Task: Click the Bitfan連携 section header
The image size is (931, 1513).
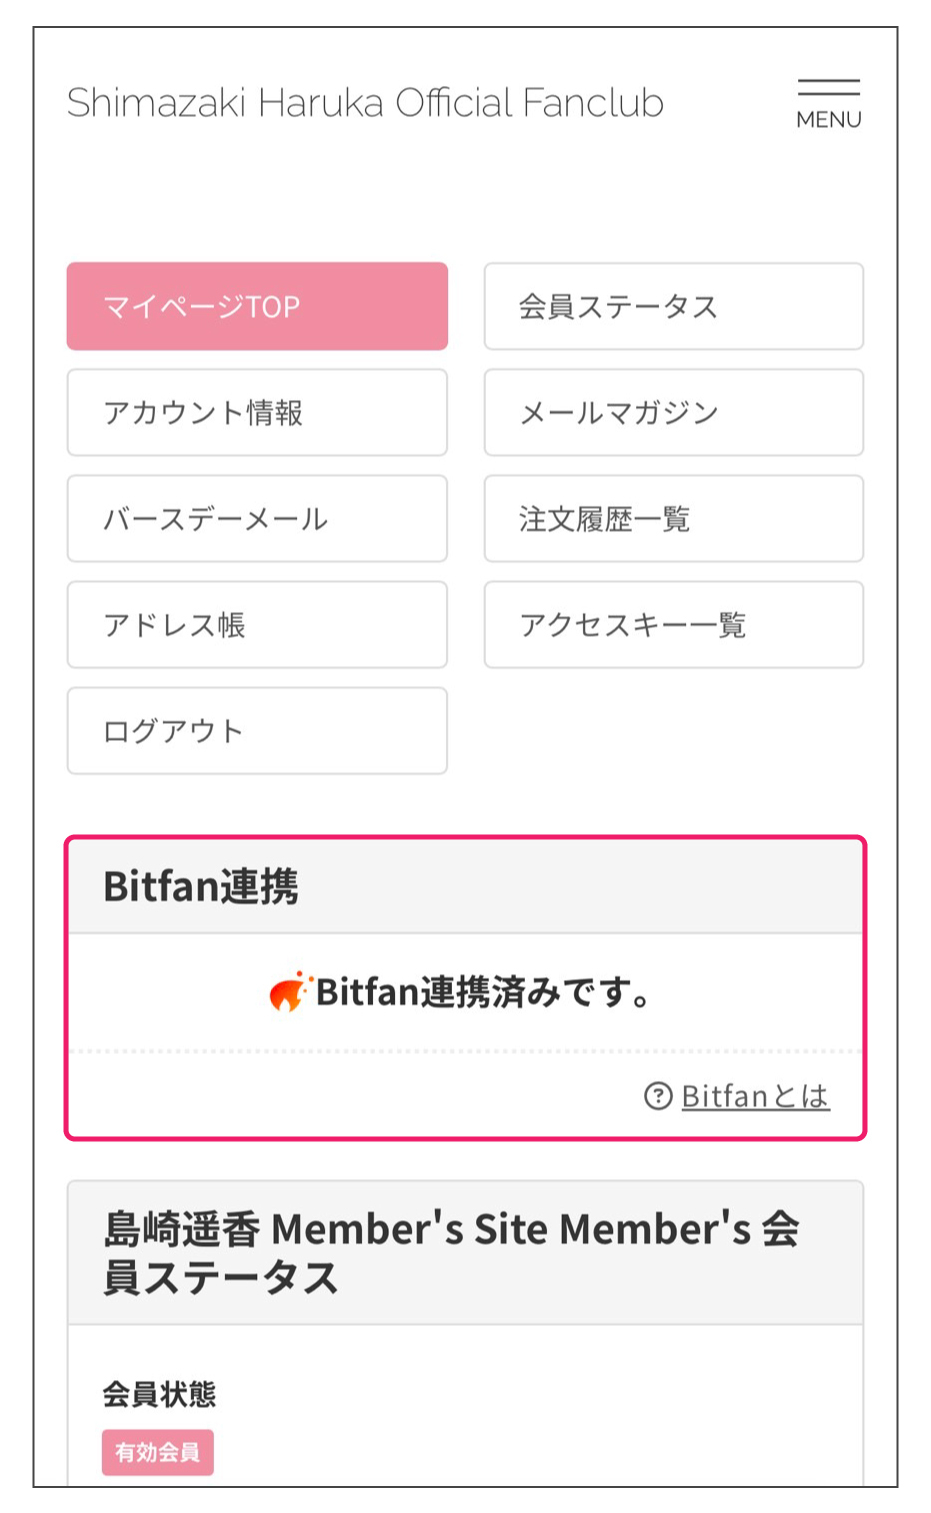Action: (x=465, y=886)
